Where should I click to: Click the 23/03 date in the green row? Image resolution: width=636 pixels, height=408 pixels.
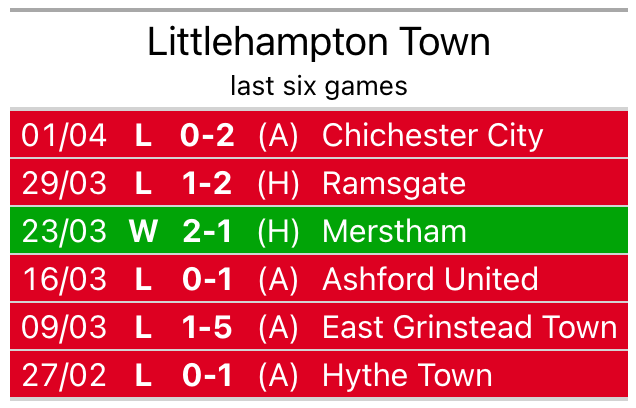pyautogui.click(x=64, y=232)
